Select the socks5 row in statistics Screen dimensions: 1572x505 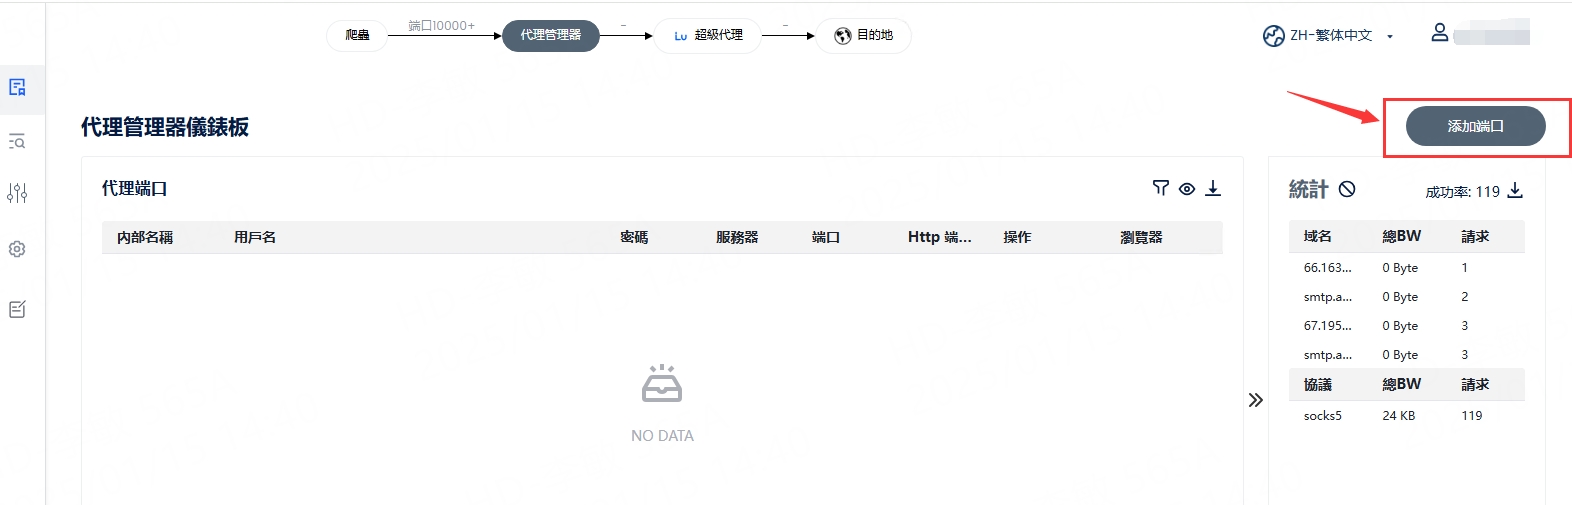click(x=1323, y=416)
